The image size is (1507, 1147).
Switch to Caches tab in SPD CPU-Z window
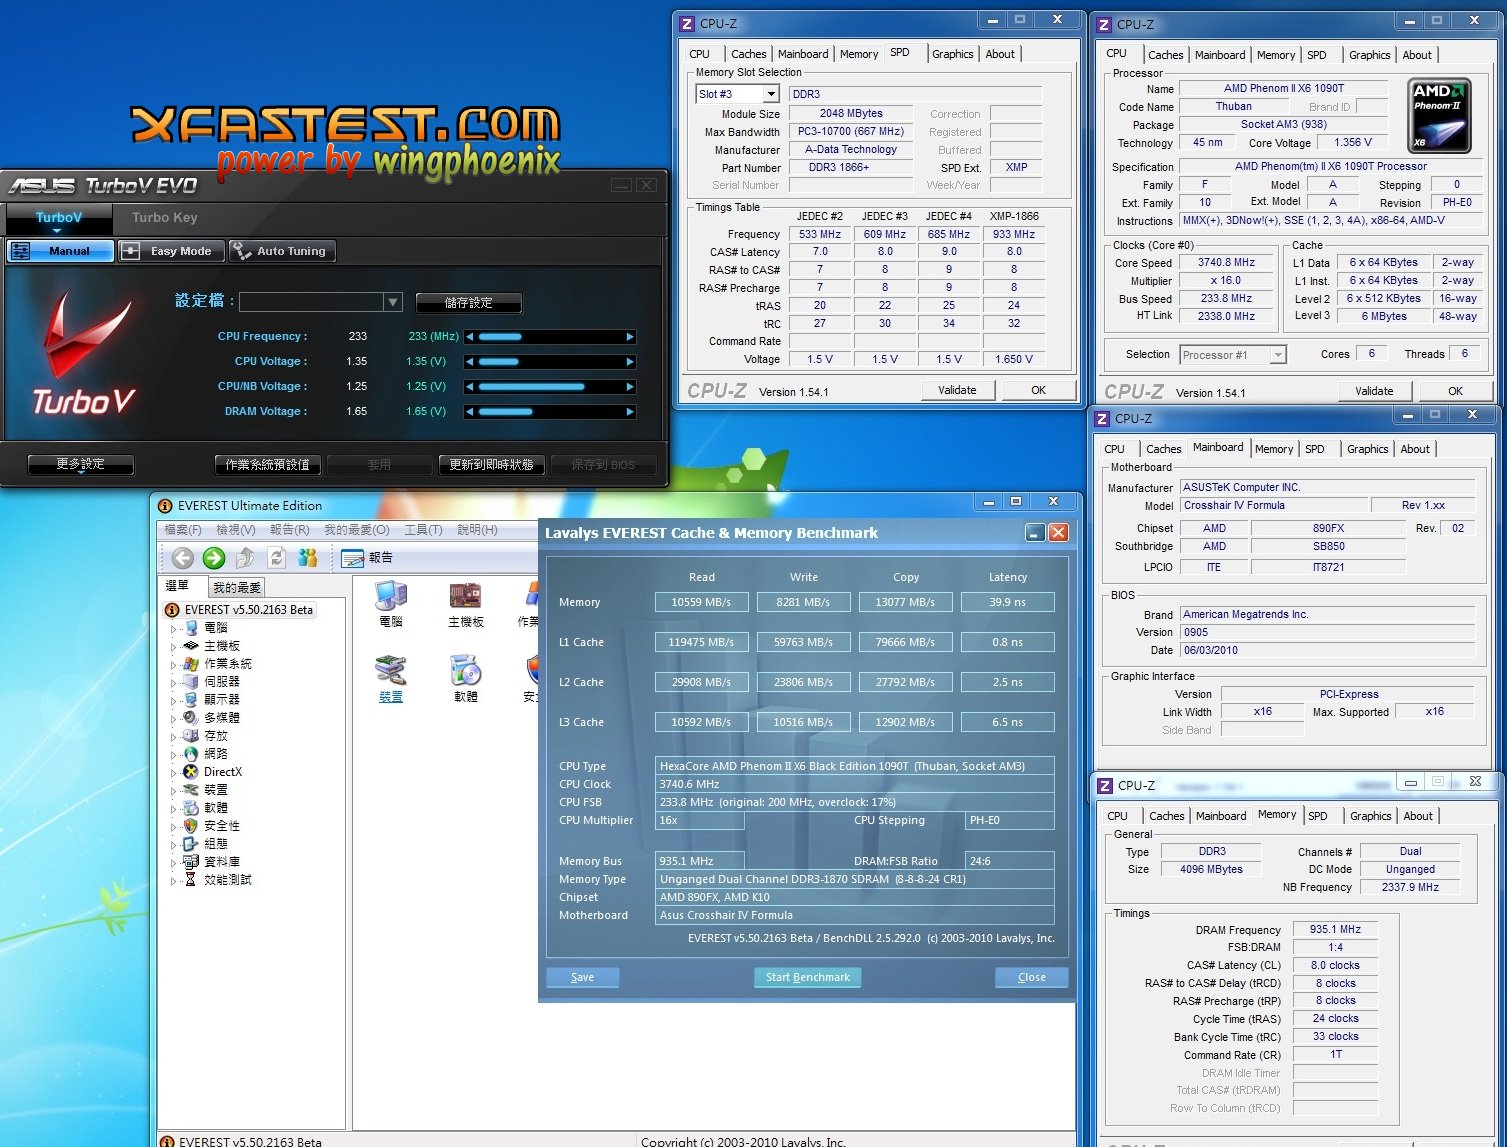[749, 54]
